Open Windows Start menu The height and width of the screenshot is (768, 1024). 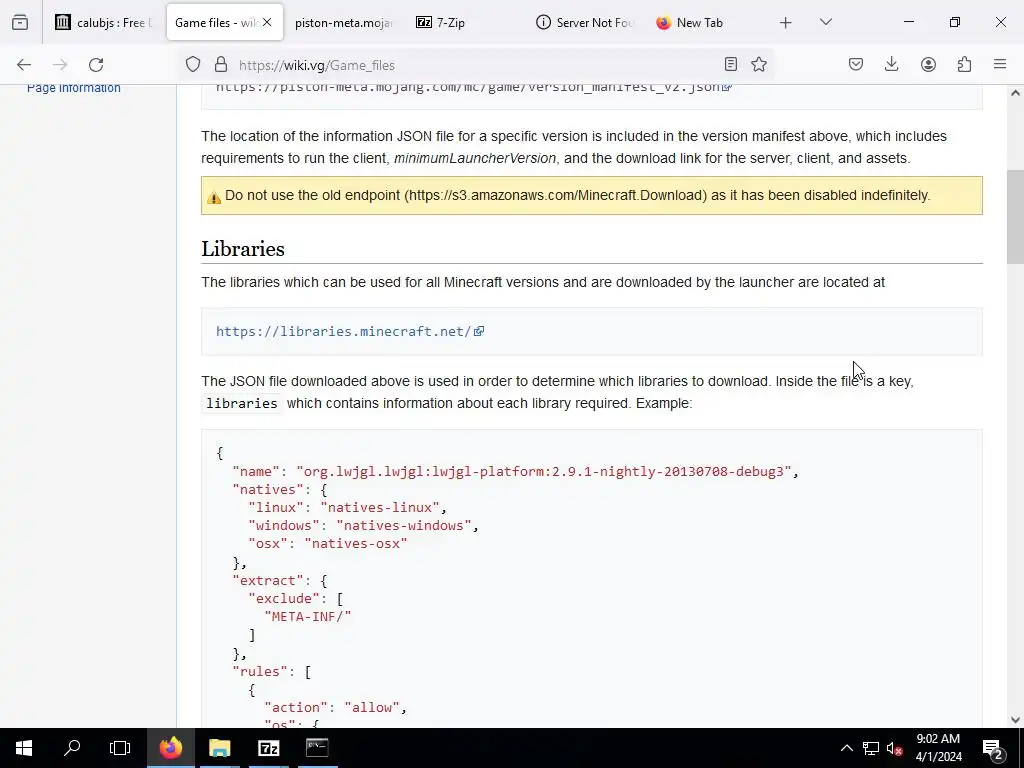point(24,748)
